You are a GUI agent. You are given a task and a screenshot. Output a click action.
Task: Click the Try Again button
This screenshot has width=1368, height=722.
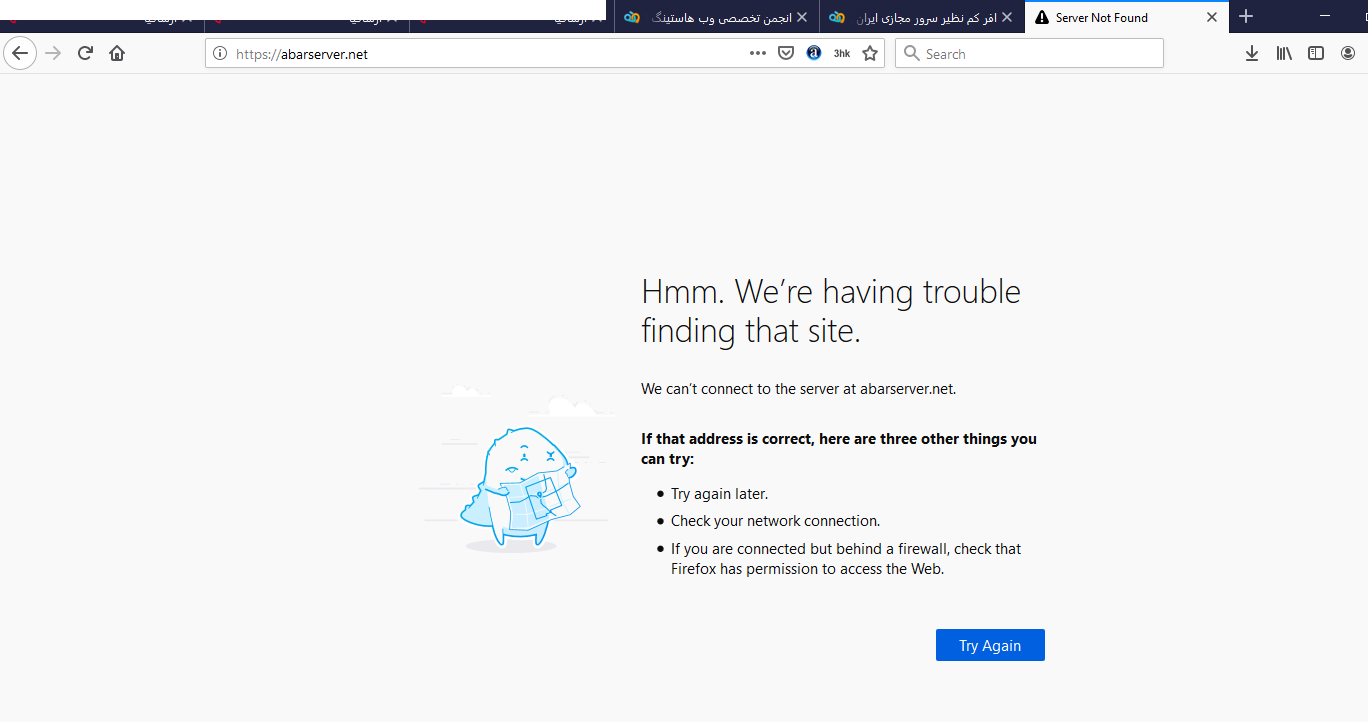(x=990, y=645)
